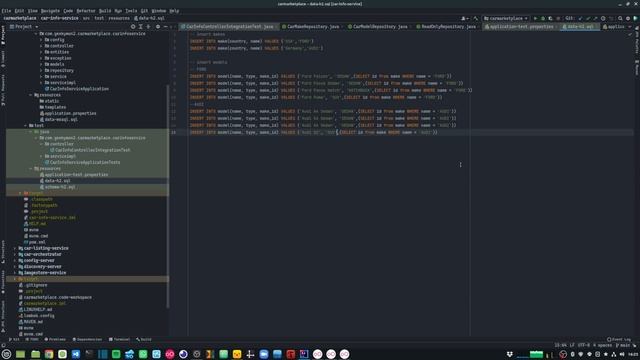This screenshot has height=360, width=640.
Task: Switch to application-test.properties tab
Action: coord(521,27)
